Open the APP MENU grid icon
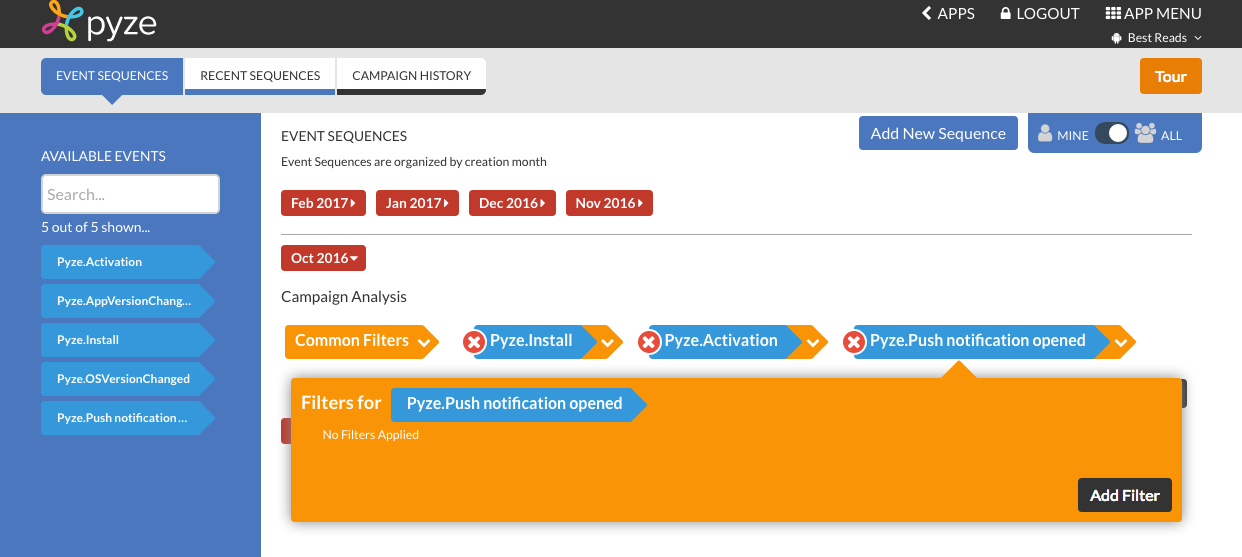This screenshot has width=1242, height=557. (x=1112, y=14)
